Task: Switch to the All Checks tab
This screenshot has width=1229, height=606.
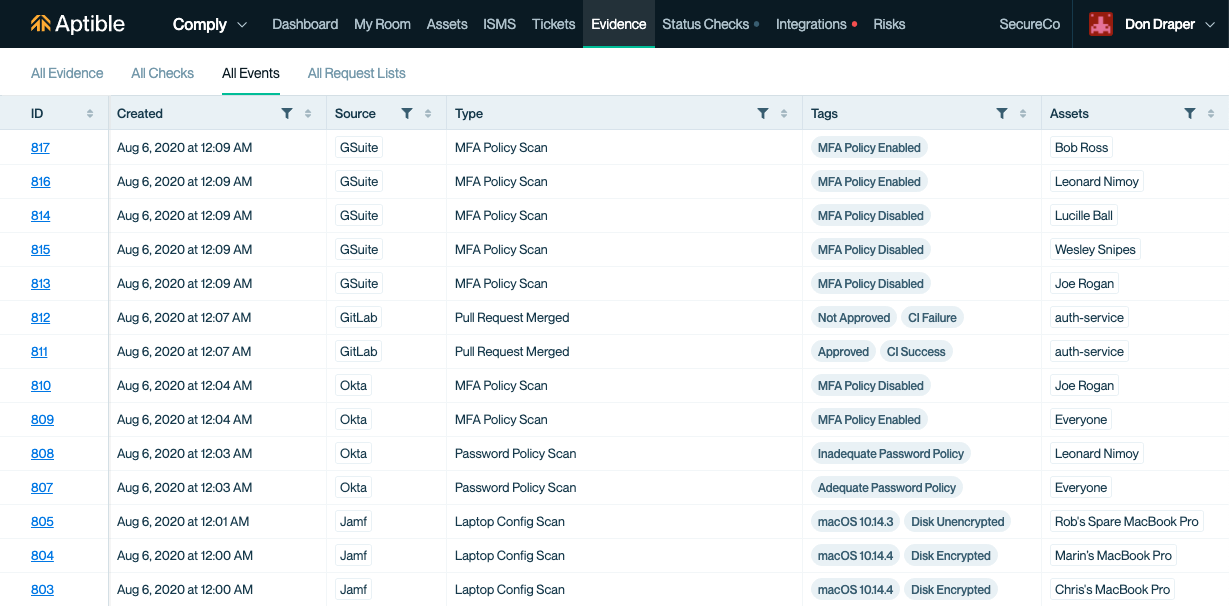Action: 163,73
